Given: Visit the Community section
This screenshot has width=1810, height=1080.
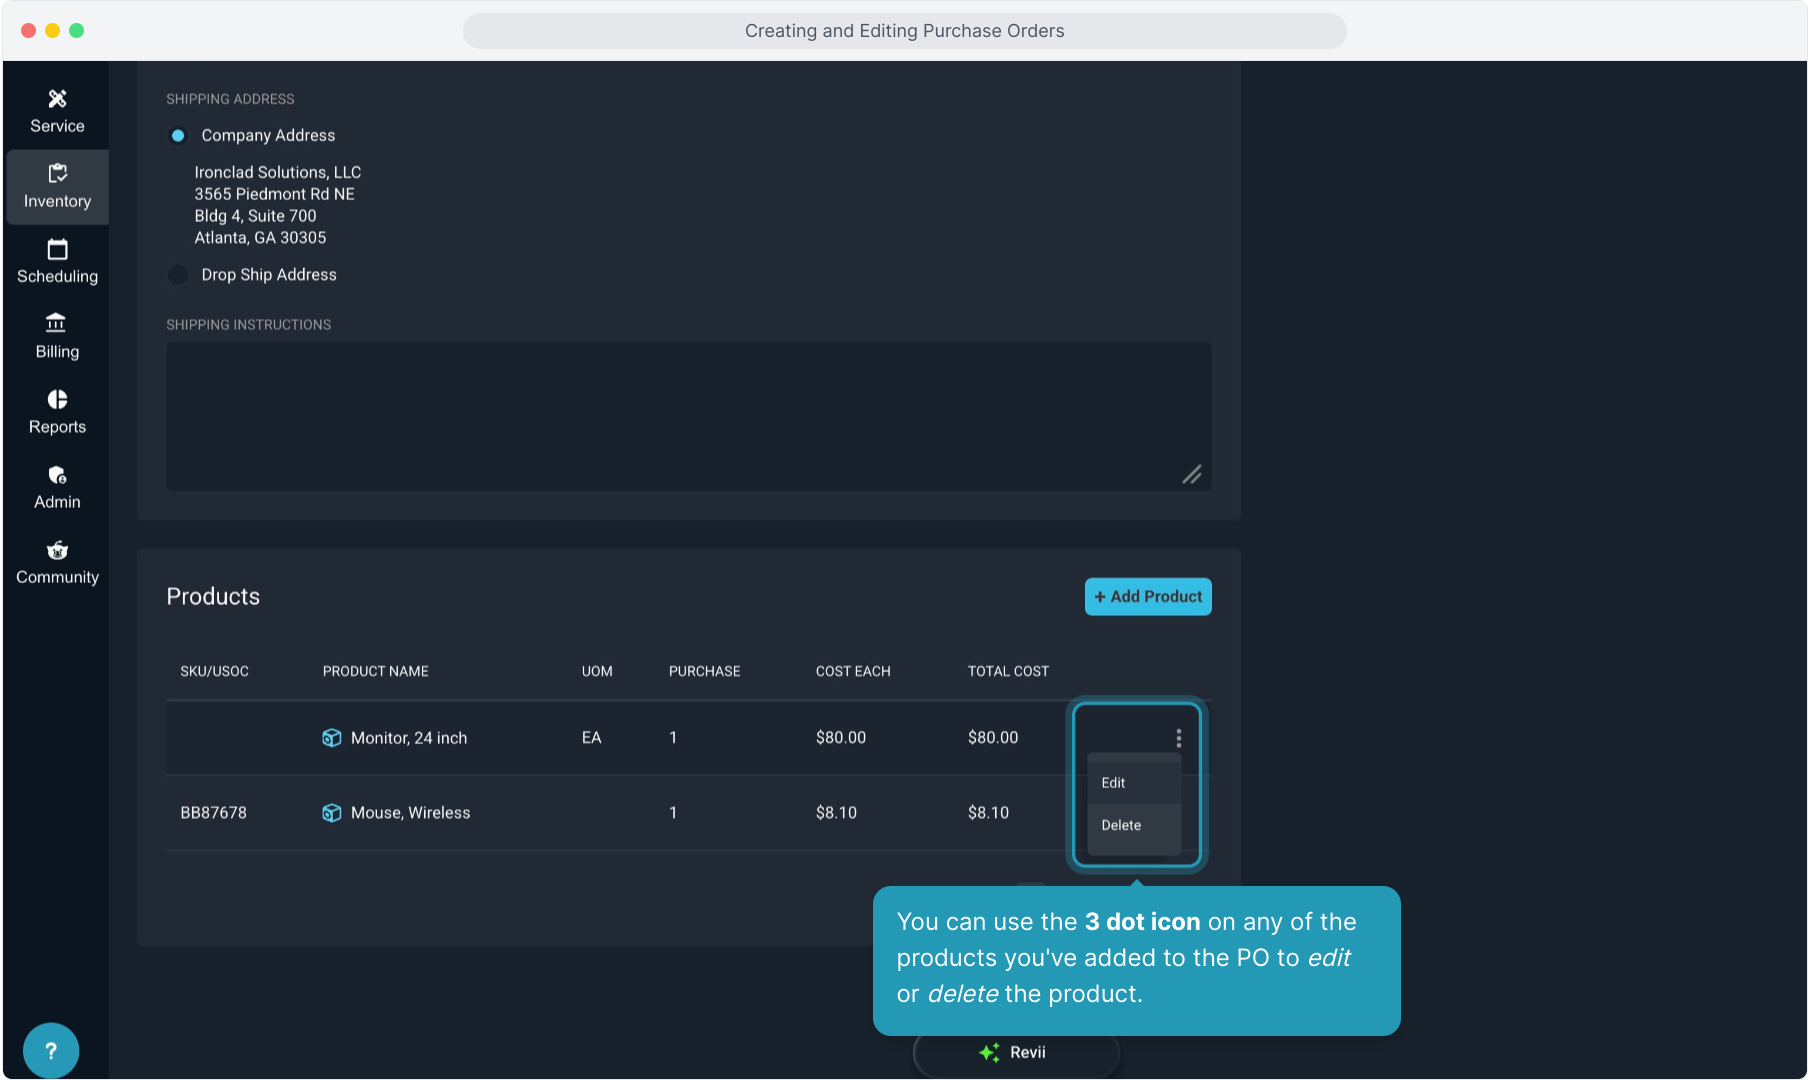Looking at the screenshot, I should (x=57, y=562).
